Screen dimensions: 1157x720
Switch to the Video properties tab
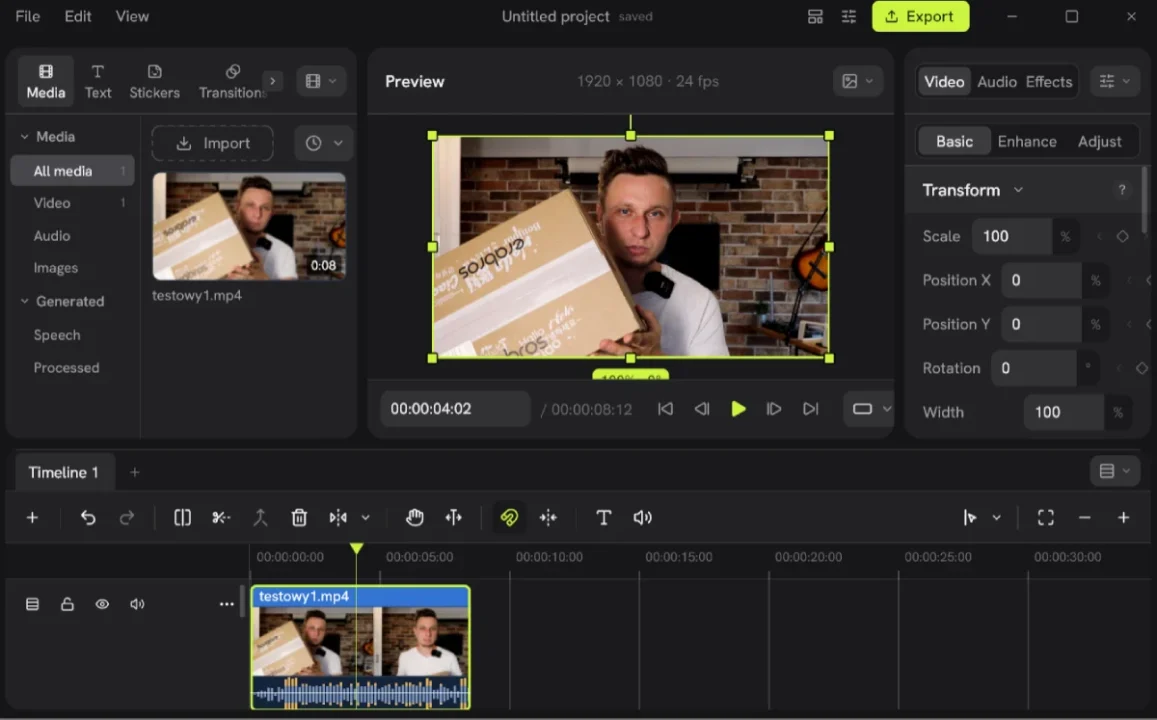[x=944, y=82]
